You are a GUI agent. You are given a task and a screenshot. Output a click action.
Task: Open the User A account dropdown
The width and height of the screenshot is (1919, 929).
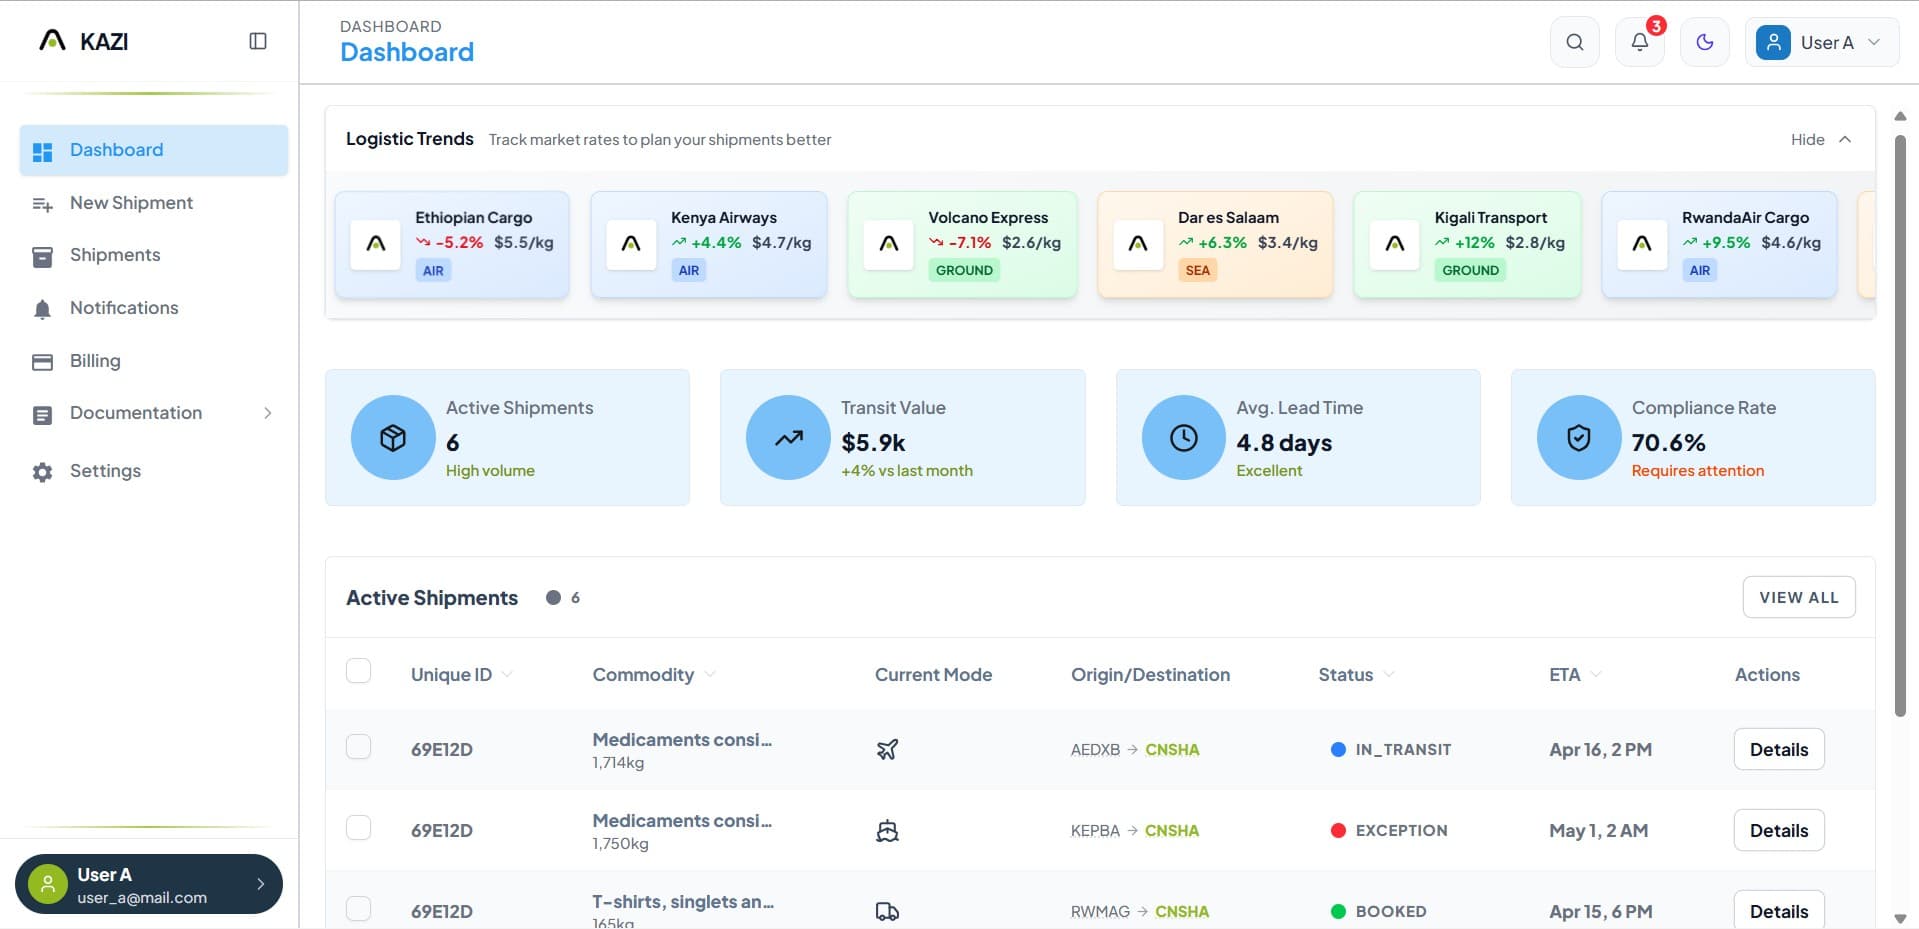pos(1822,42)
